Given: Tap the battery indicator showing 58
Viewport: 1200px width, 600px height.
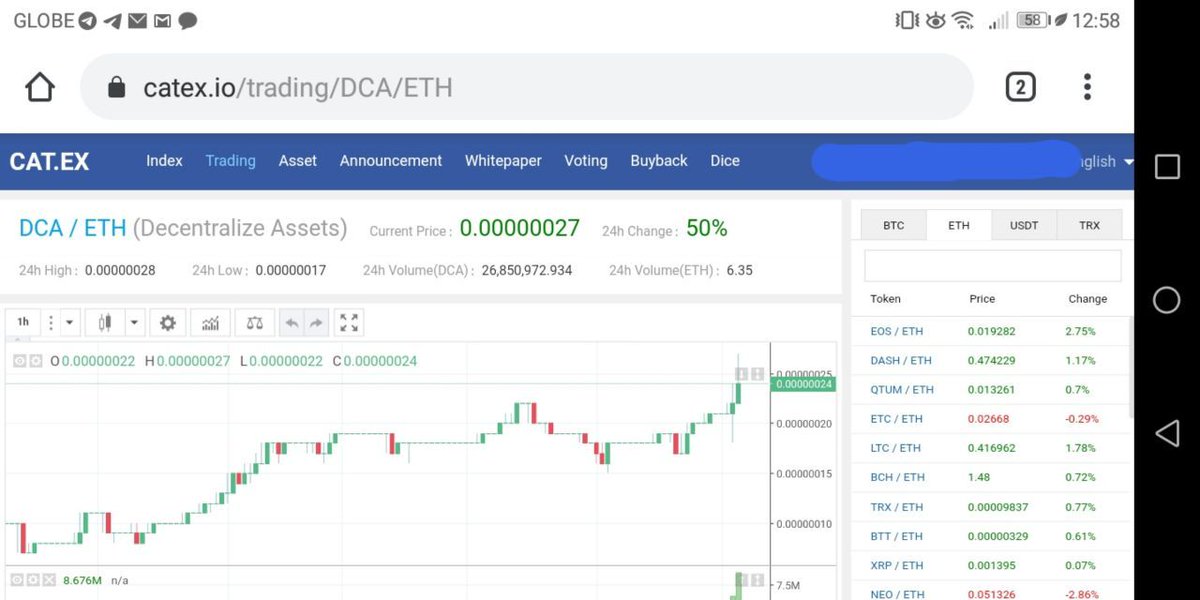Looking at the screenshot, I should point(1033,20).
